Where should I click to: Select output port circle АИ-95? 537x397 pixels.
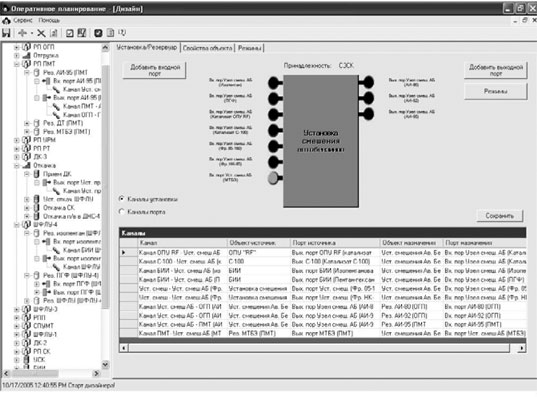(368, 114)
